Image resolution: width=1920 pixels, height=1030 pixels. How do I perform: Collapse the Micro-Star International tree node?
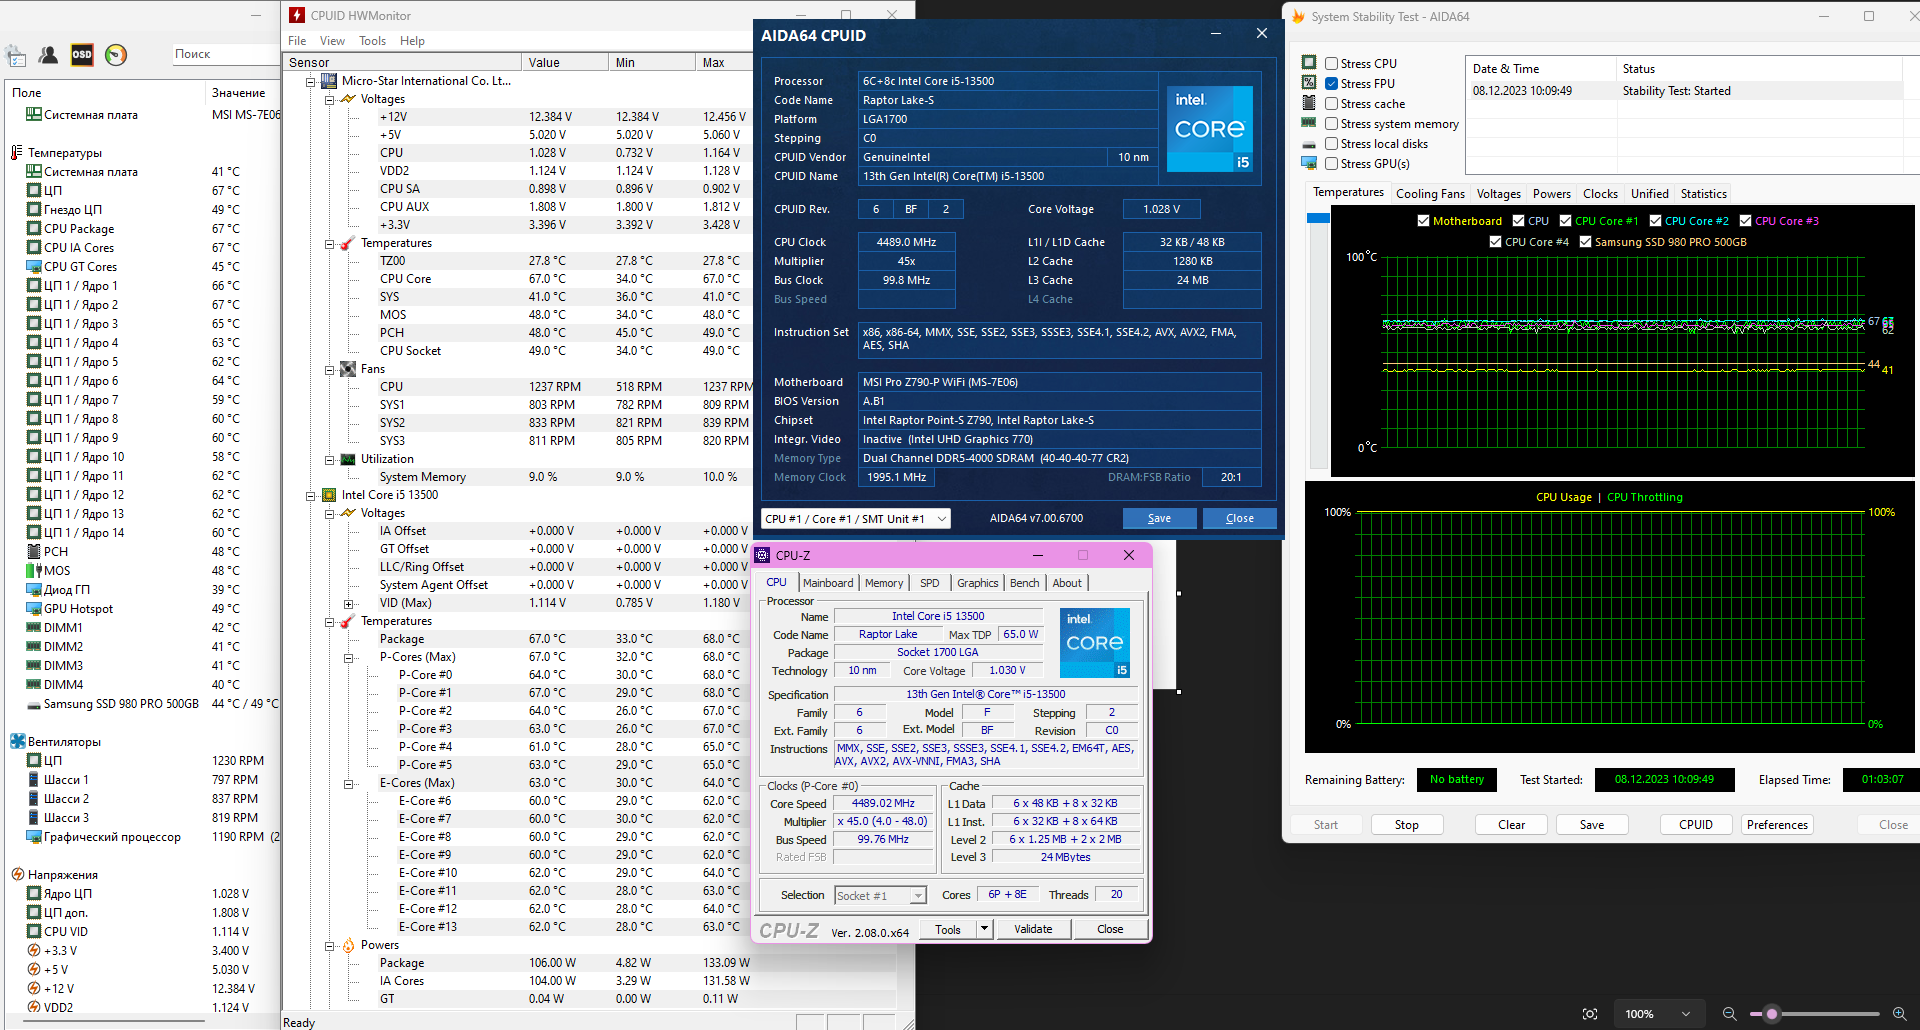[x=311, y=82]
